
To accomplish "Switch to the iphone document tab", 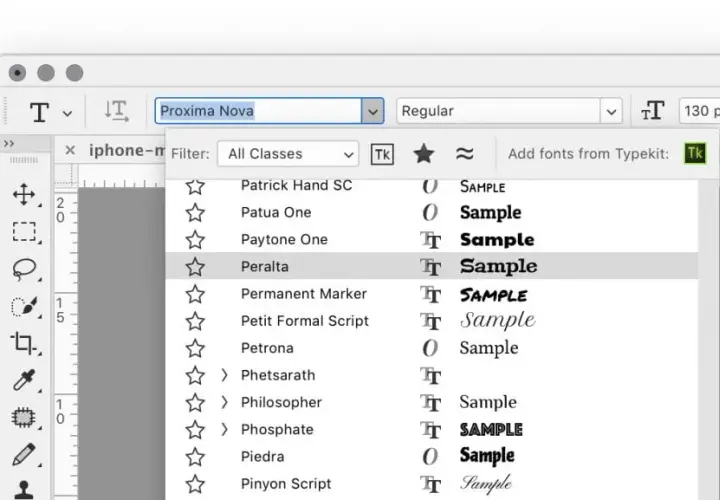I will pos(127,150).
